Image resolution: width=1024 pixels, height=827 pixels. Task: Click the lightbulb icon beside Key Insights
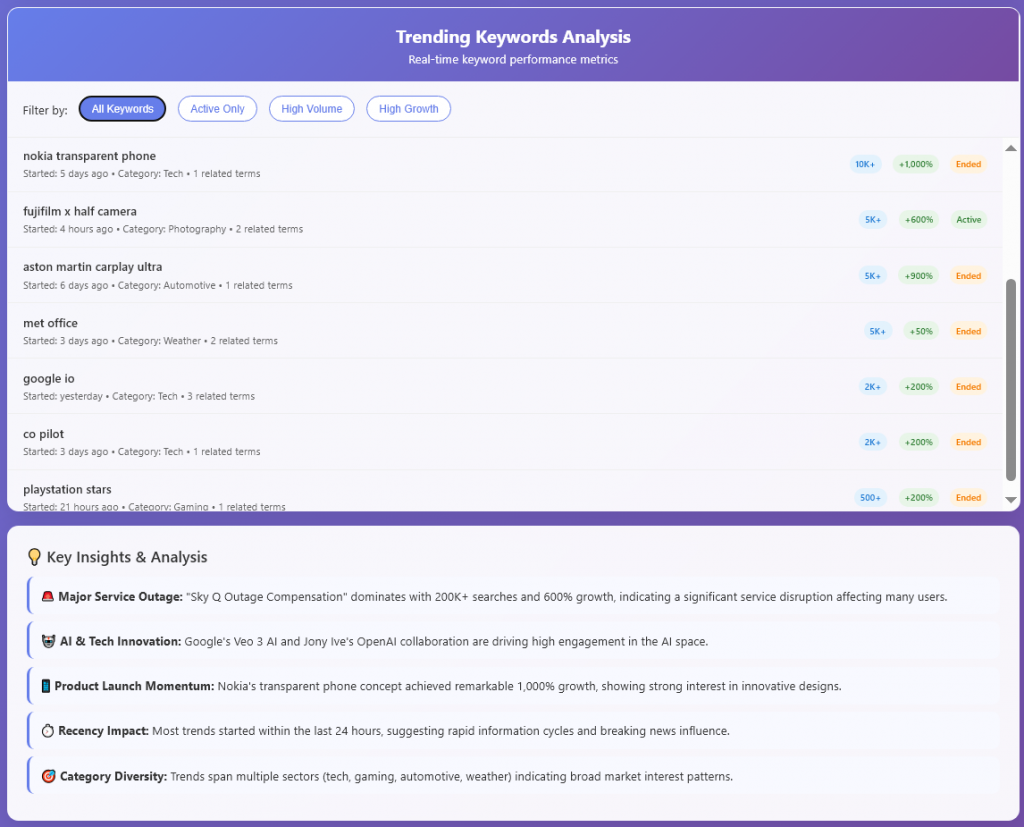point(34,557)
